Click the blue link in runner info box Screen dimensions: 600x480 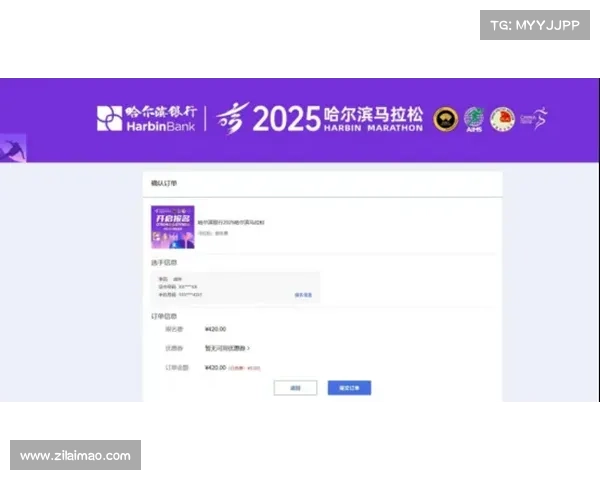click(303, 295)
